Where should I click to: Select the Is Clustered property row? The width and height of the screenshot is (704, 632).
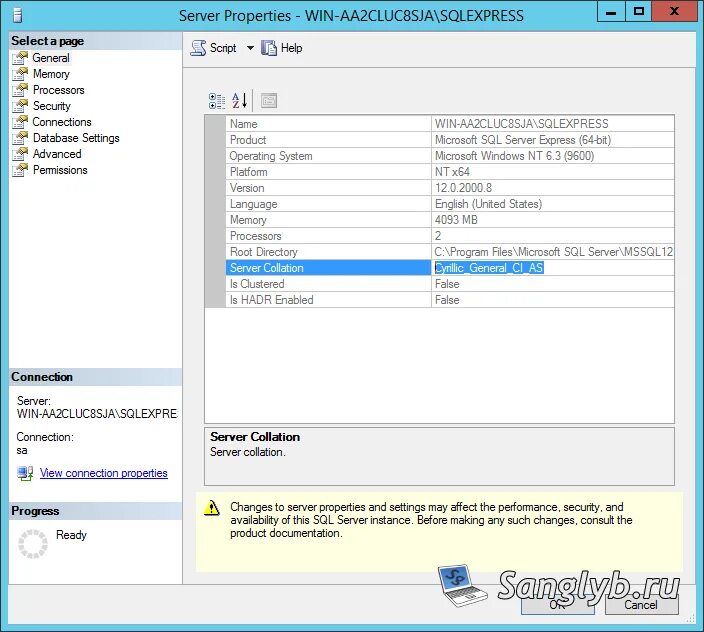tap(450, 284)
